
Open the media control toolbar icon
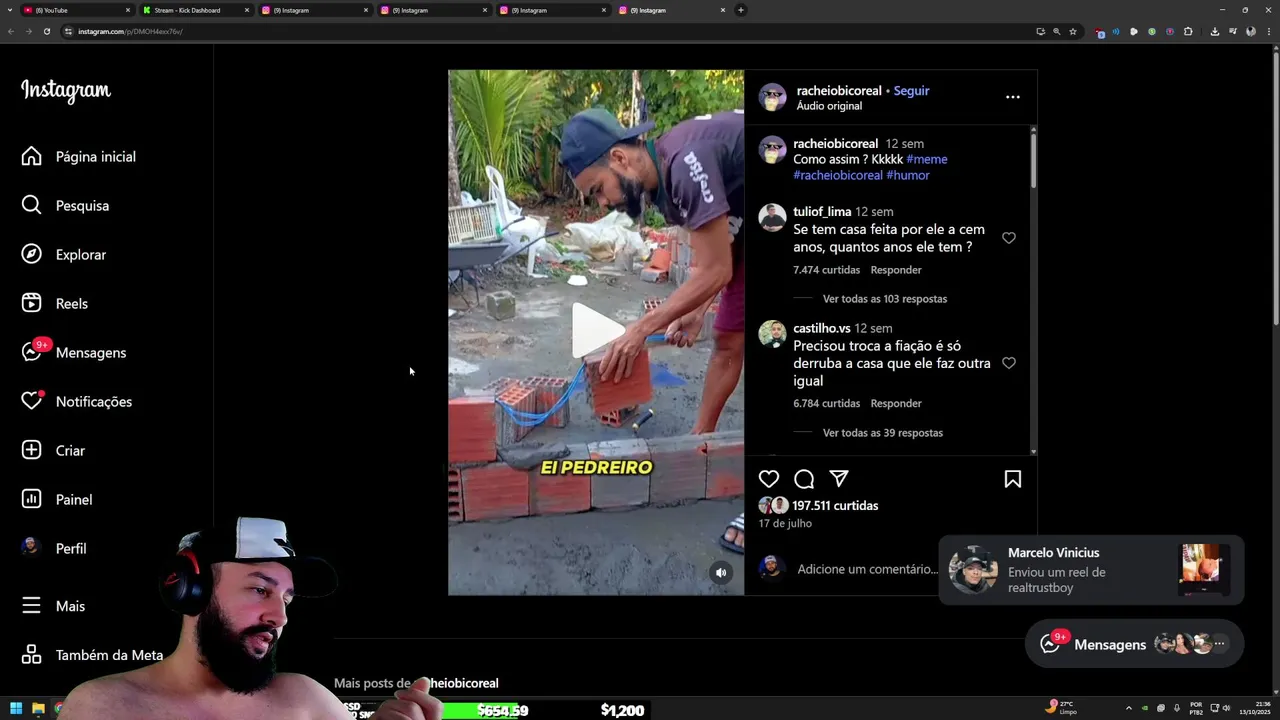(x=1232, y=31)
